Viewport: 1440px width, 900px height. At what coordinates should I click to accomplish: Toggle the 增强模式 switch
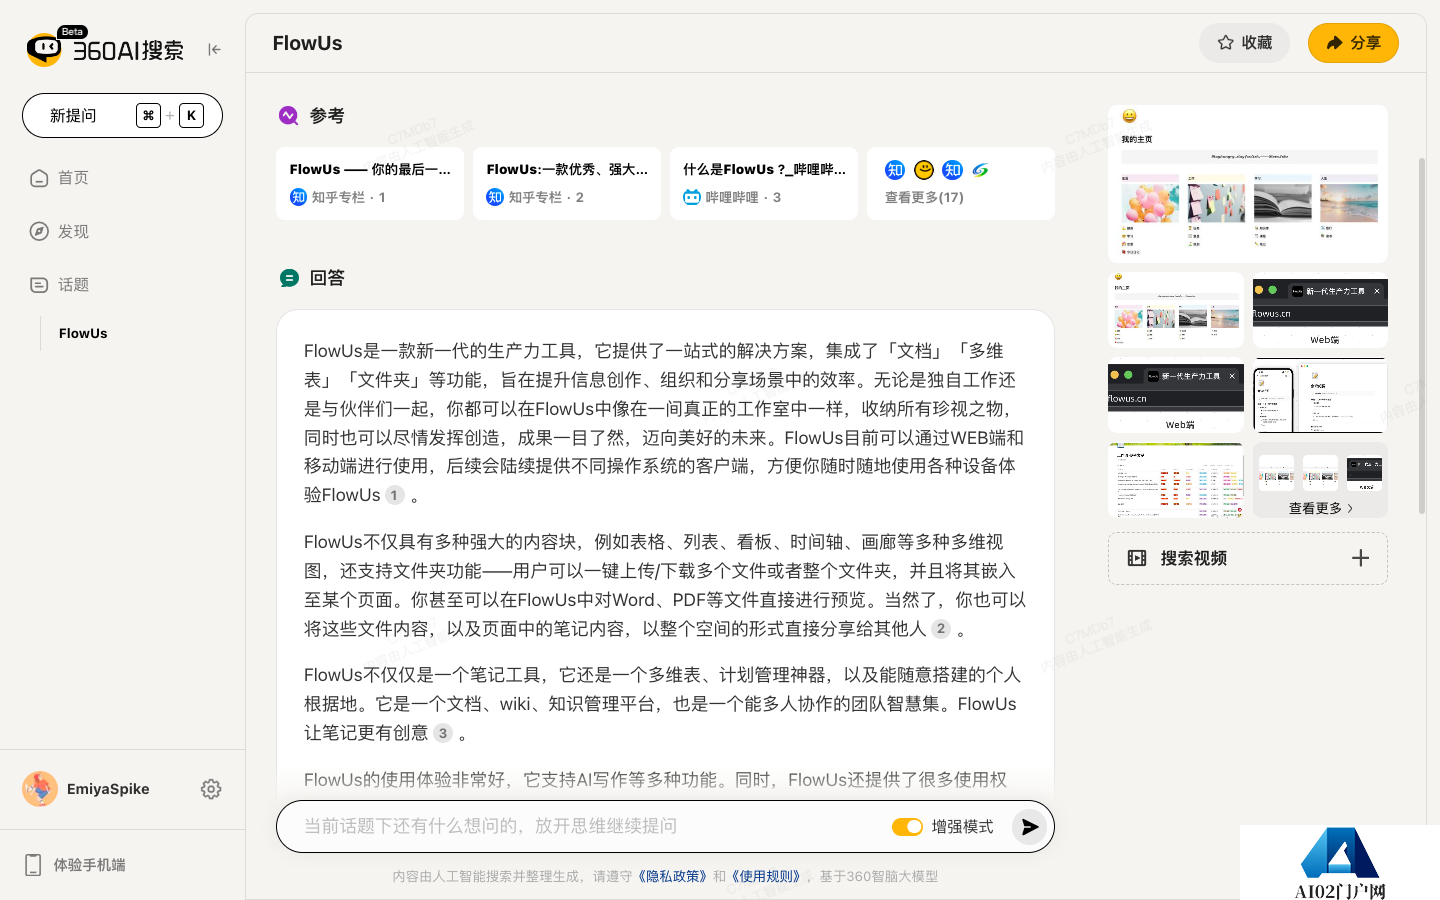tap(907, 827)
